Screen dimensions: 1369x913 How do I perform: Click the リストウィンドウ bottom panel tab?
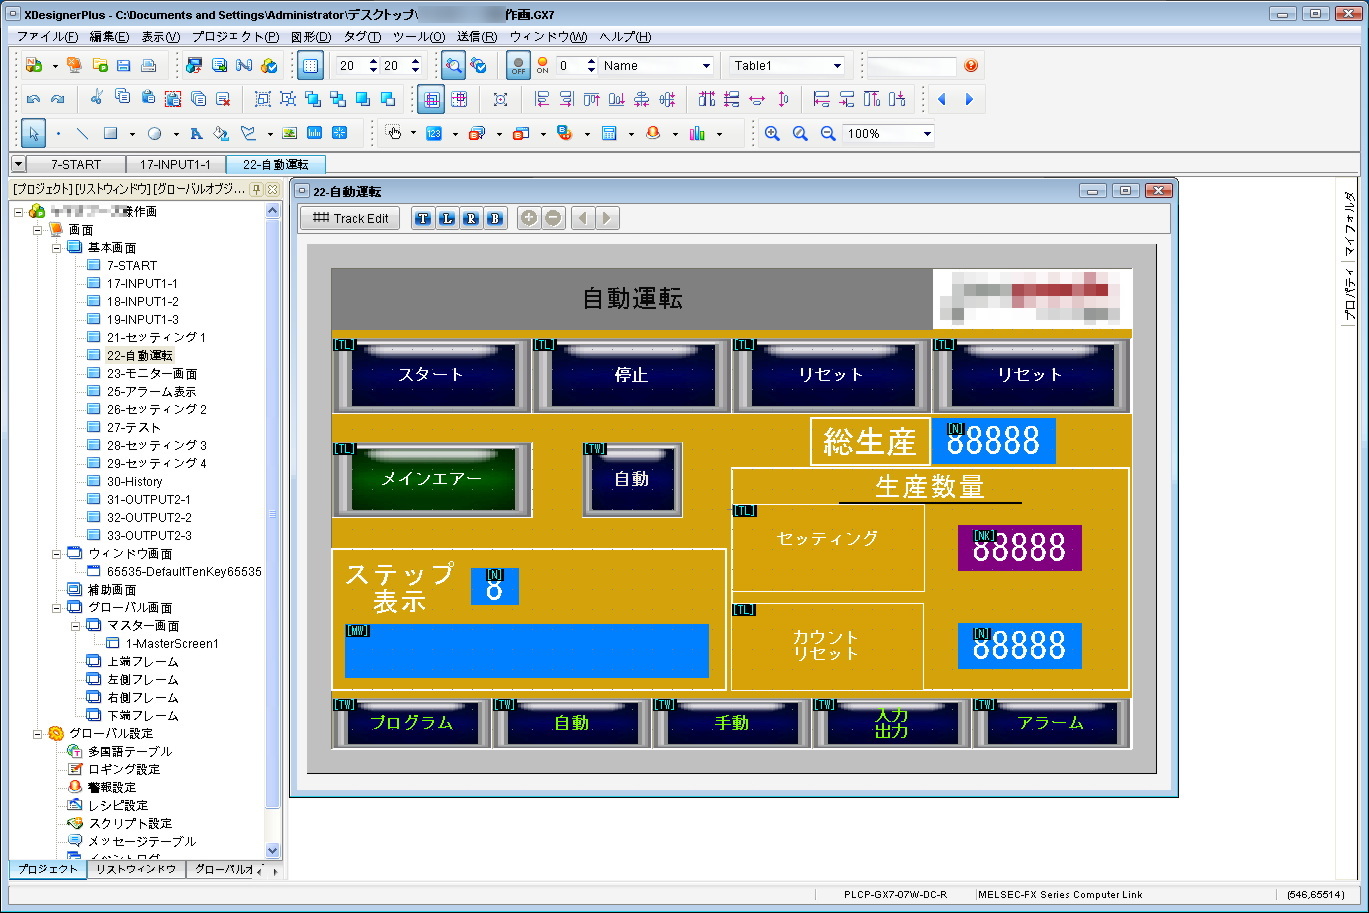[x=136, y=869]
